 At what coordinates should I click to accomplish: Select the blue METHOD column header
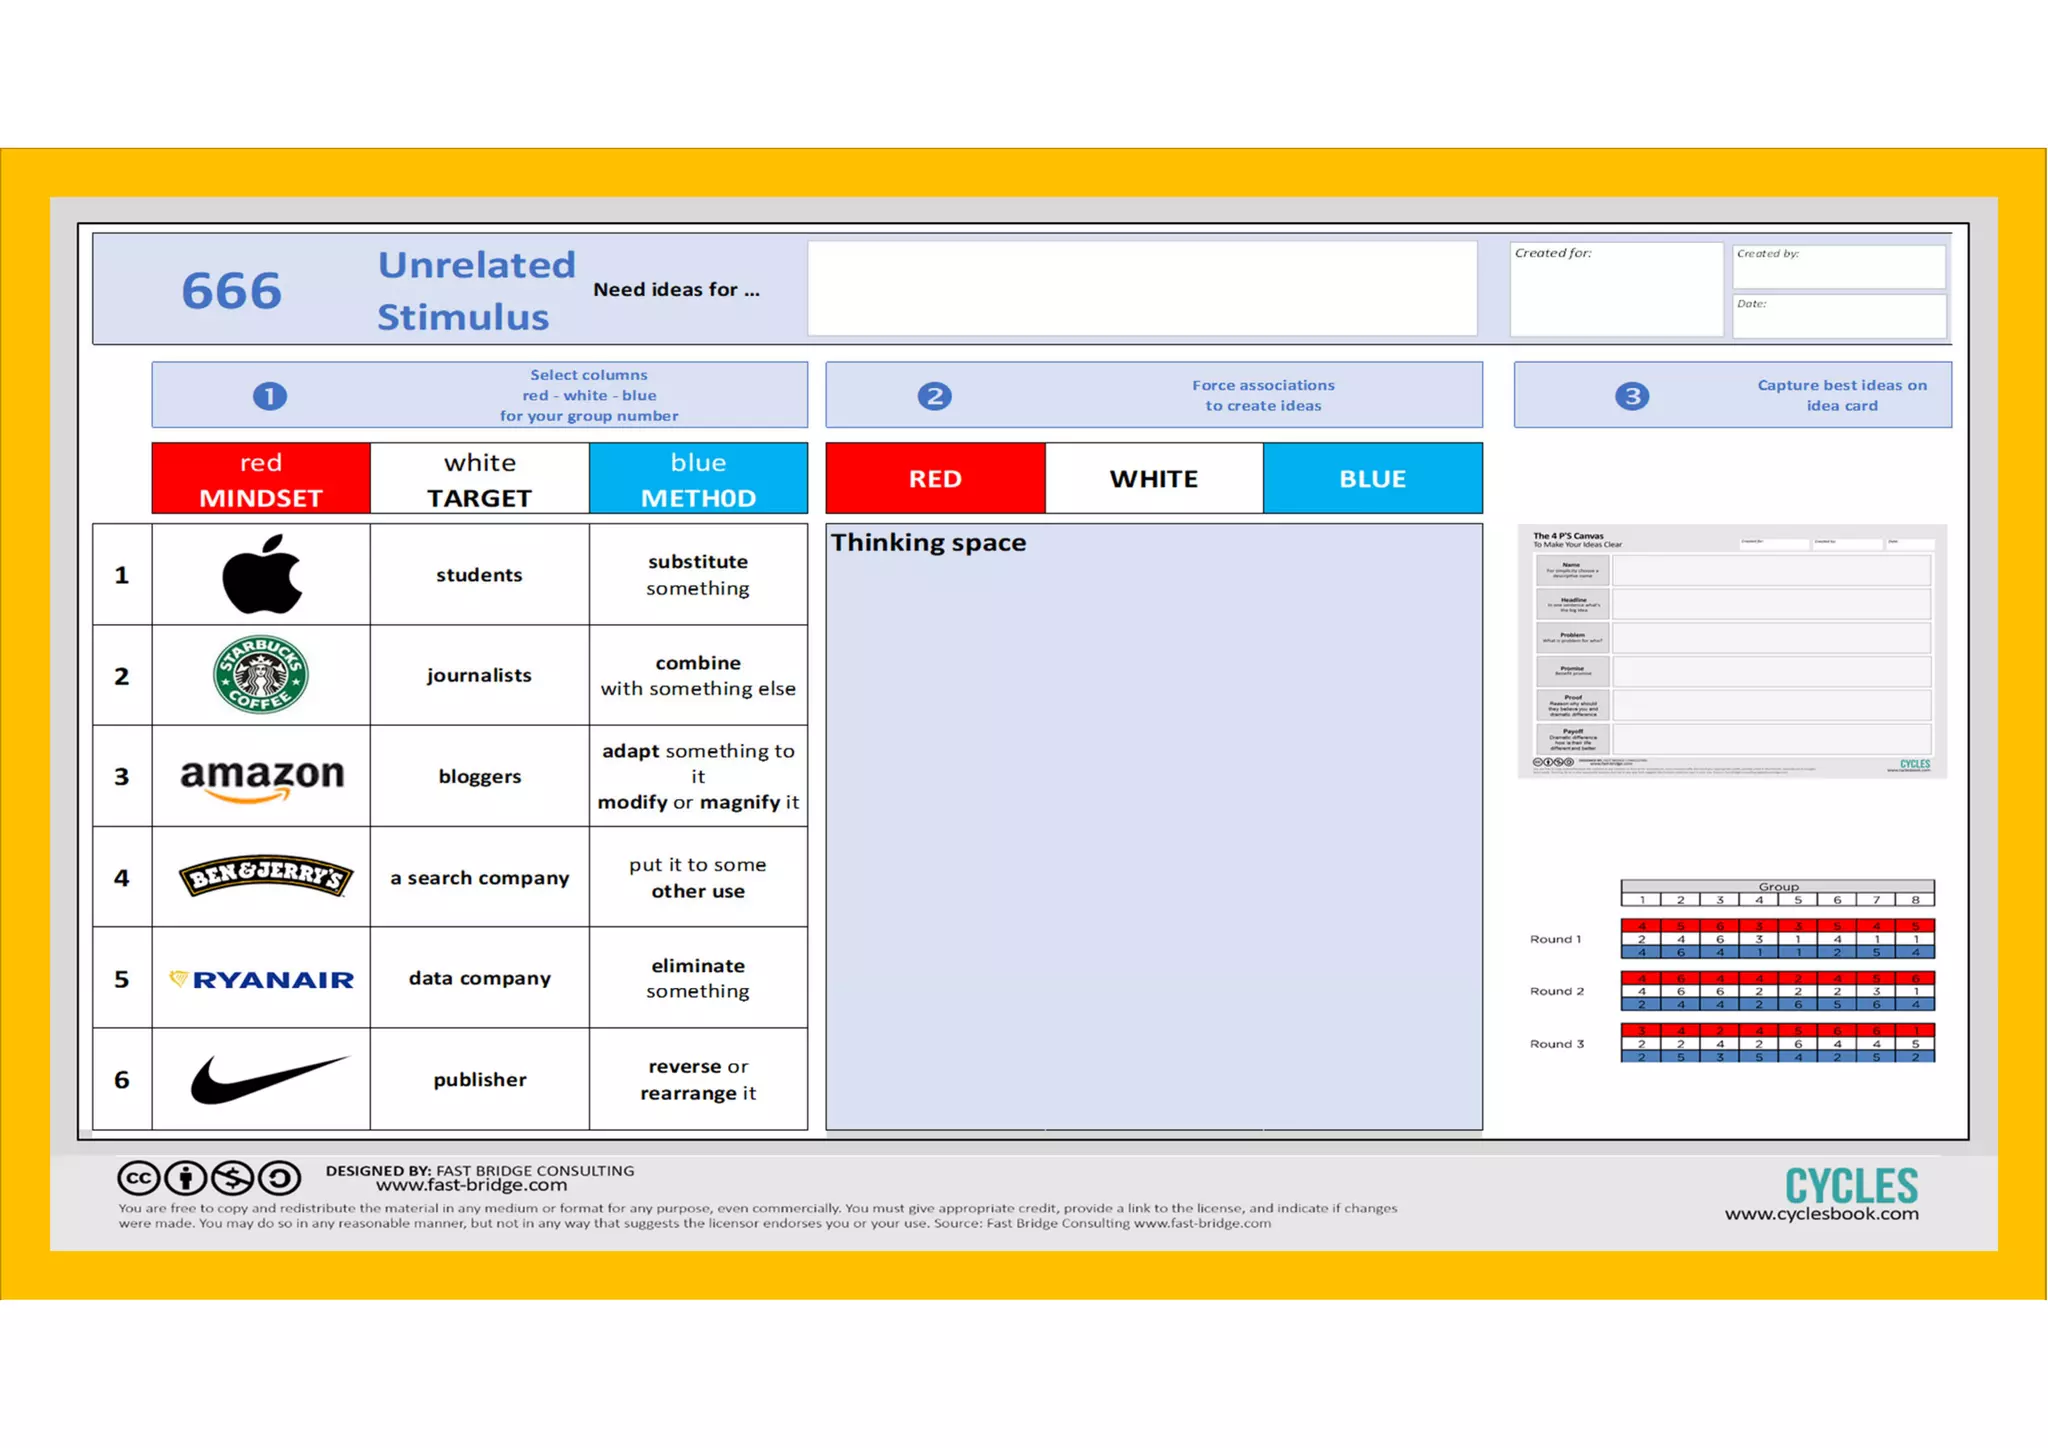(698, 479)
